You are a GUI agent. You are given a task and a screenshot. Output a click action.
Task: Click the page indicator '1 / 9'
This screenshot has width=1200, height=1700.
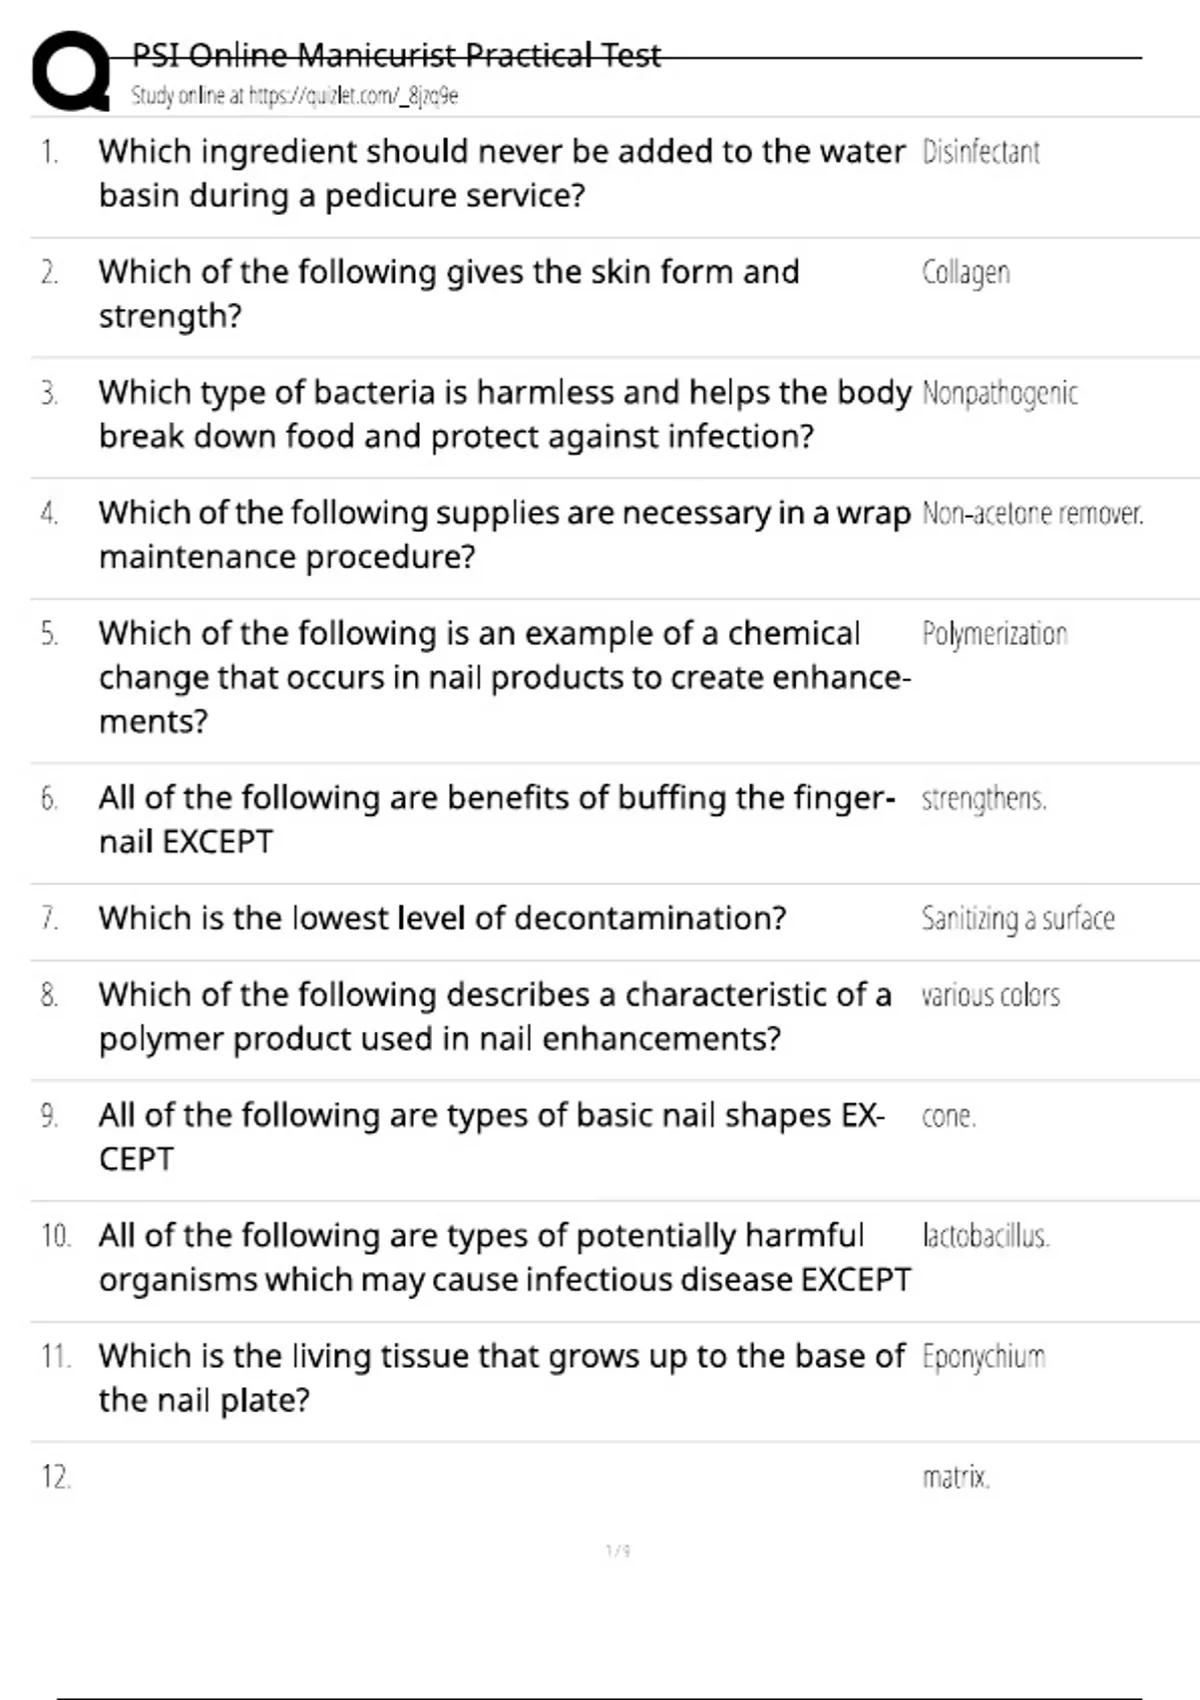pos(618,1551)
